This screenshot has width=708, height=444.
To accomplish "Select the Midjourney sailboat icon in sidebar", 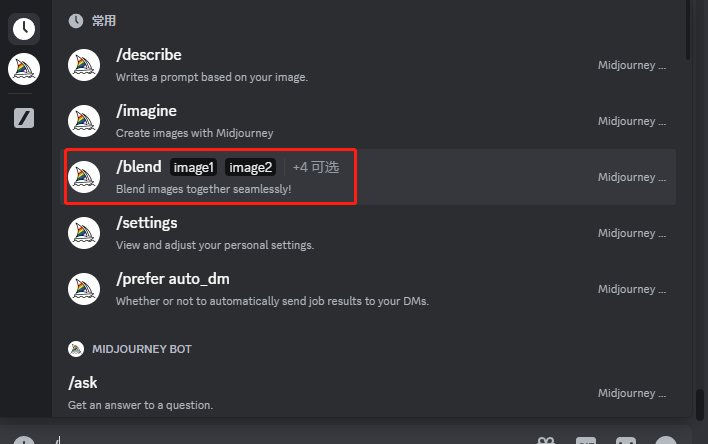I will point(24,69).
